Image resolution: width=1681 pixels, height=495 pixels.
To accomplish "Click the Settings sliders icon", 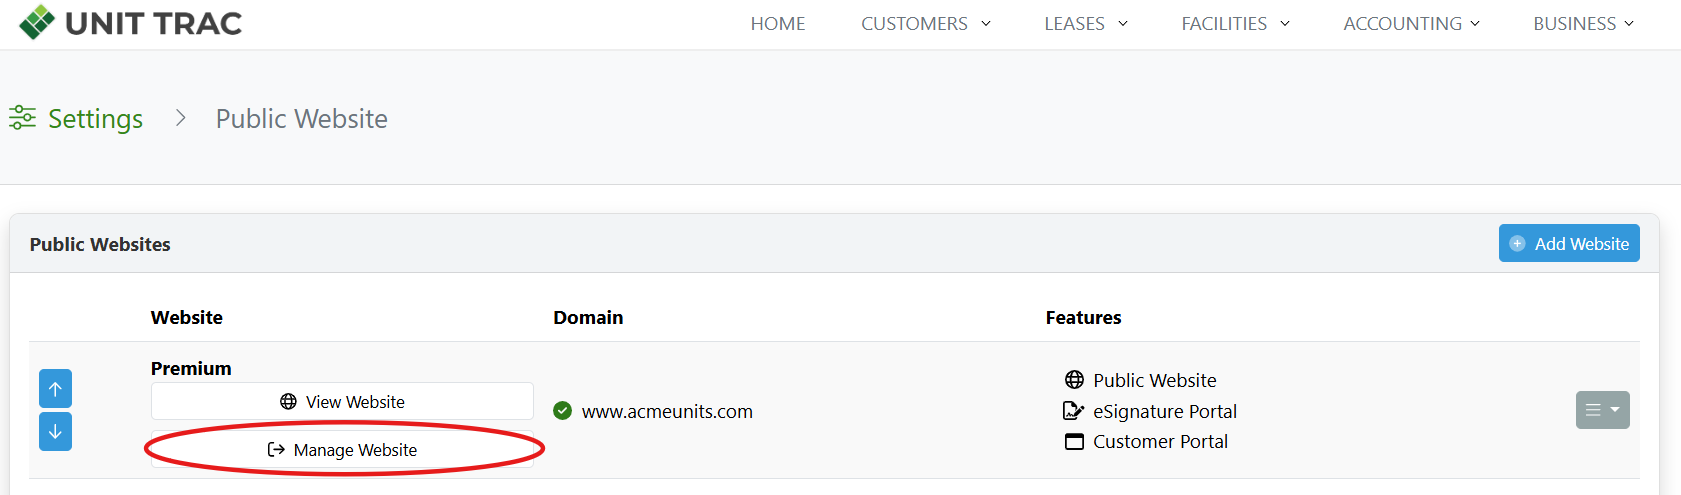I will (22, 118).
